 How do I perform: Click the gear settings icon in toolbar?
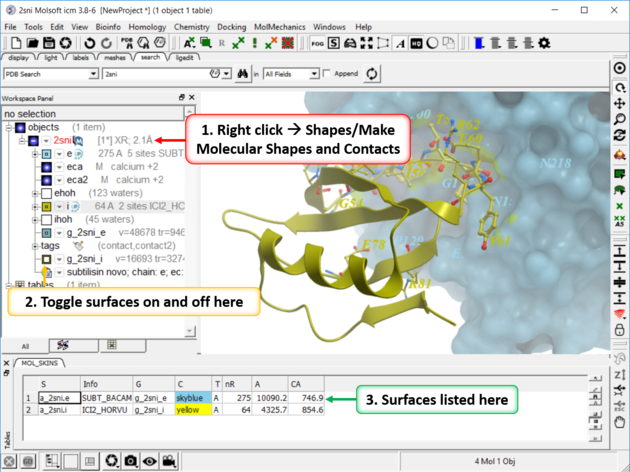pyautogui.click(x=544, y=43)
